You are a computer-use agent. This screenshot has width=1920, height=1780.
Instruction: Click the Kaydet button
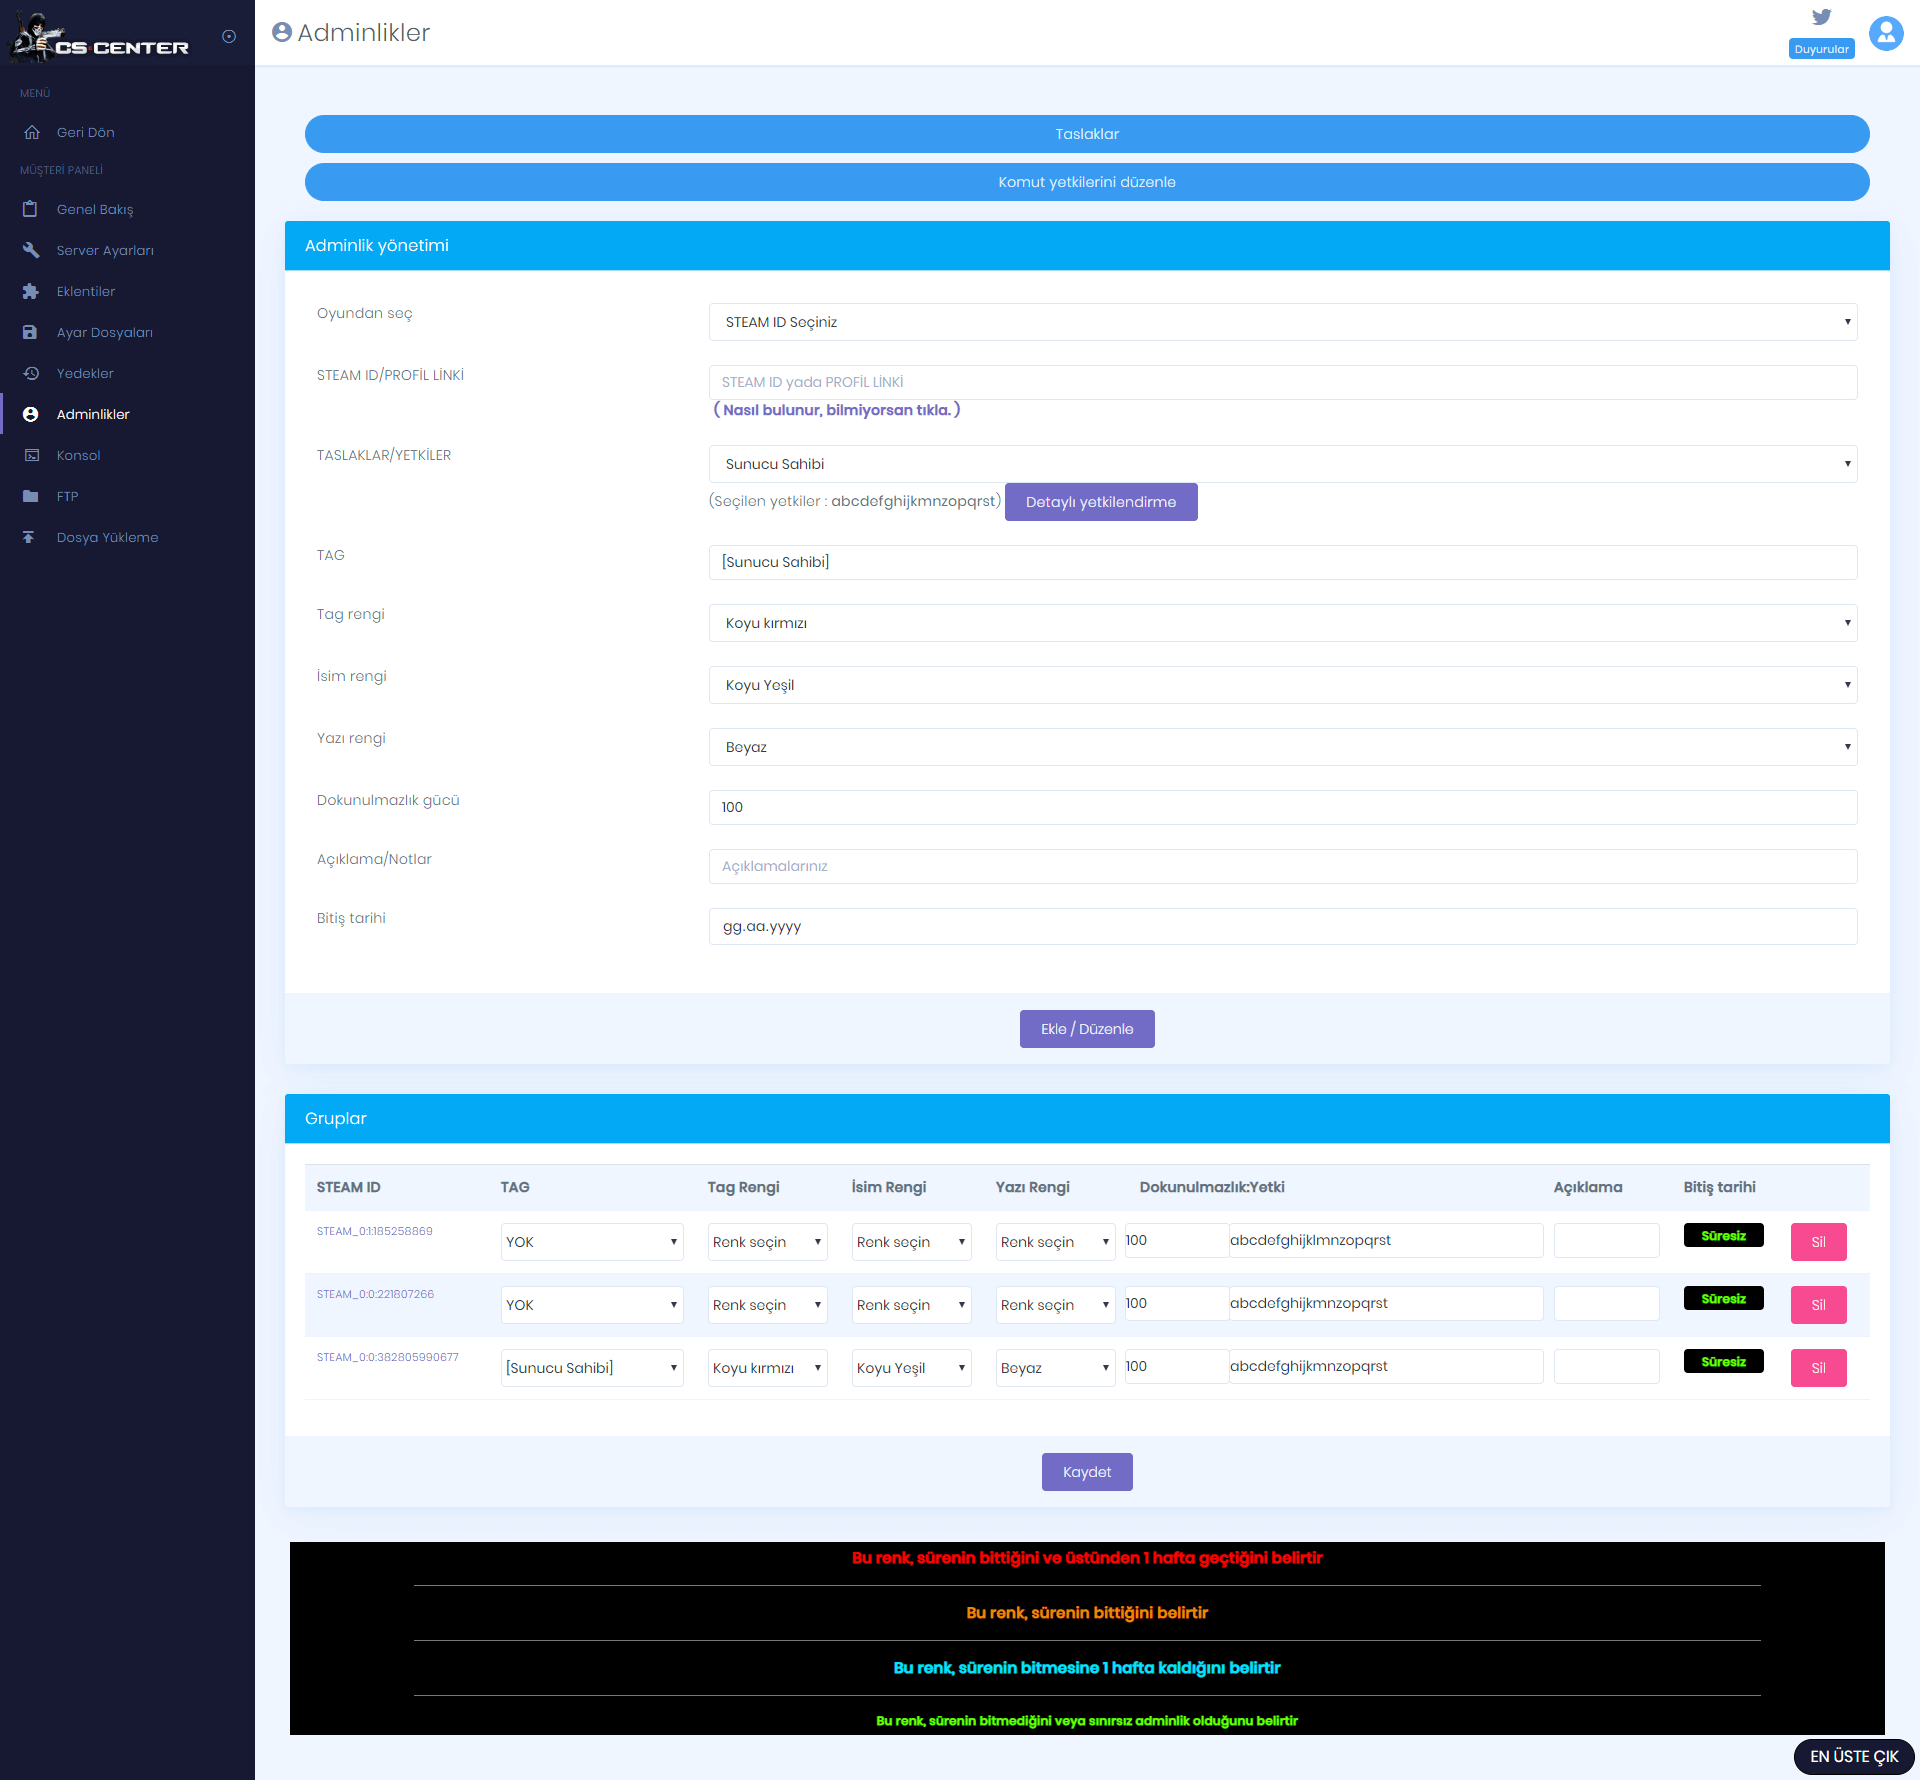pos(1087,1472)
